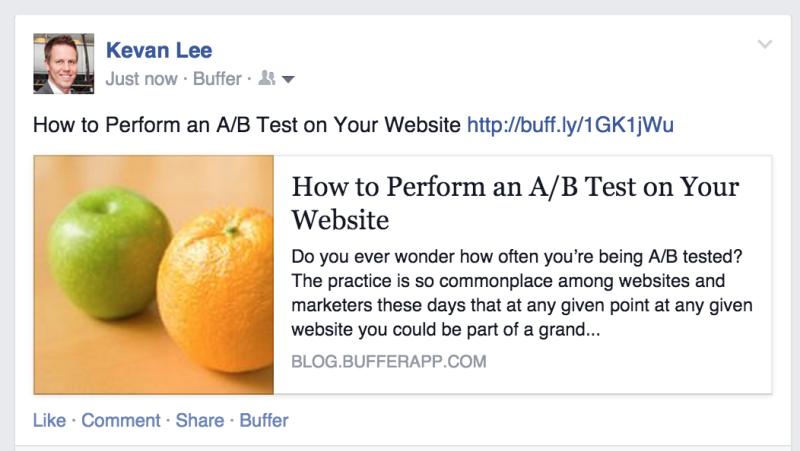Open Kevan Lee's profile picture
Screen dimensions: 800x451
click(x=64, y=64)
